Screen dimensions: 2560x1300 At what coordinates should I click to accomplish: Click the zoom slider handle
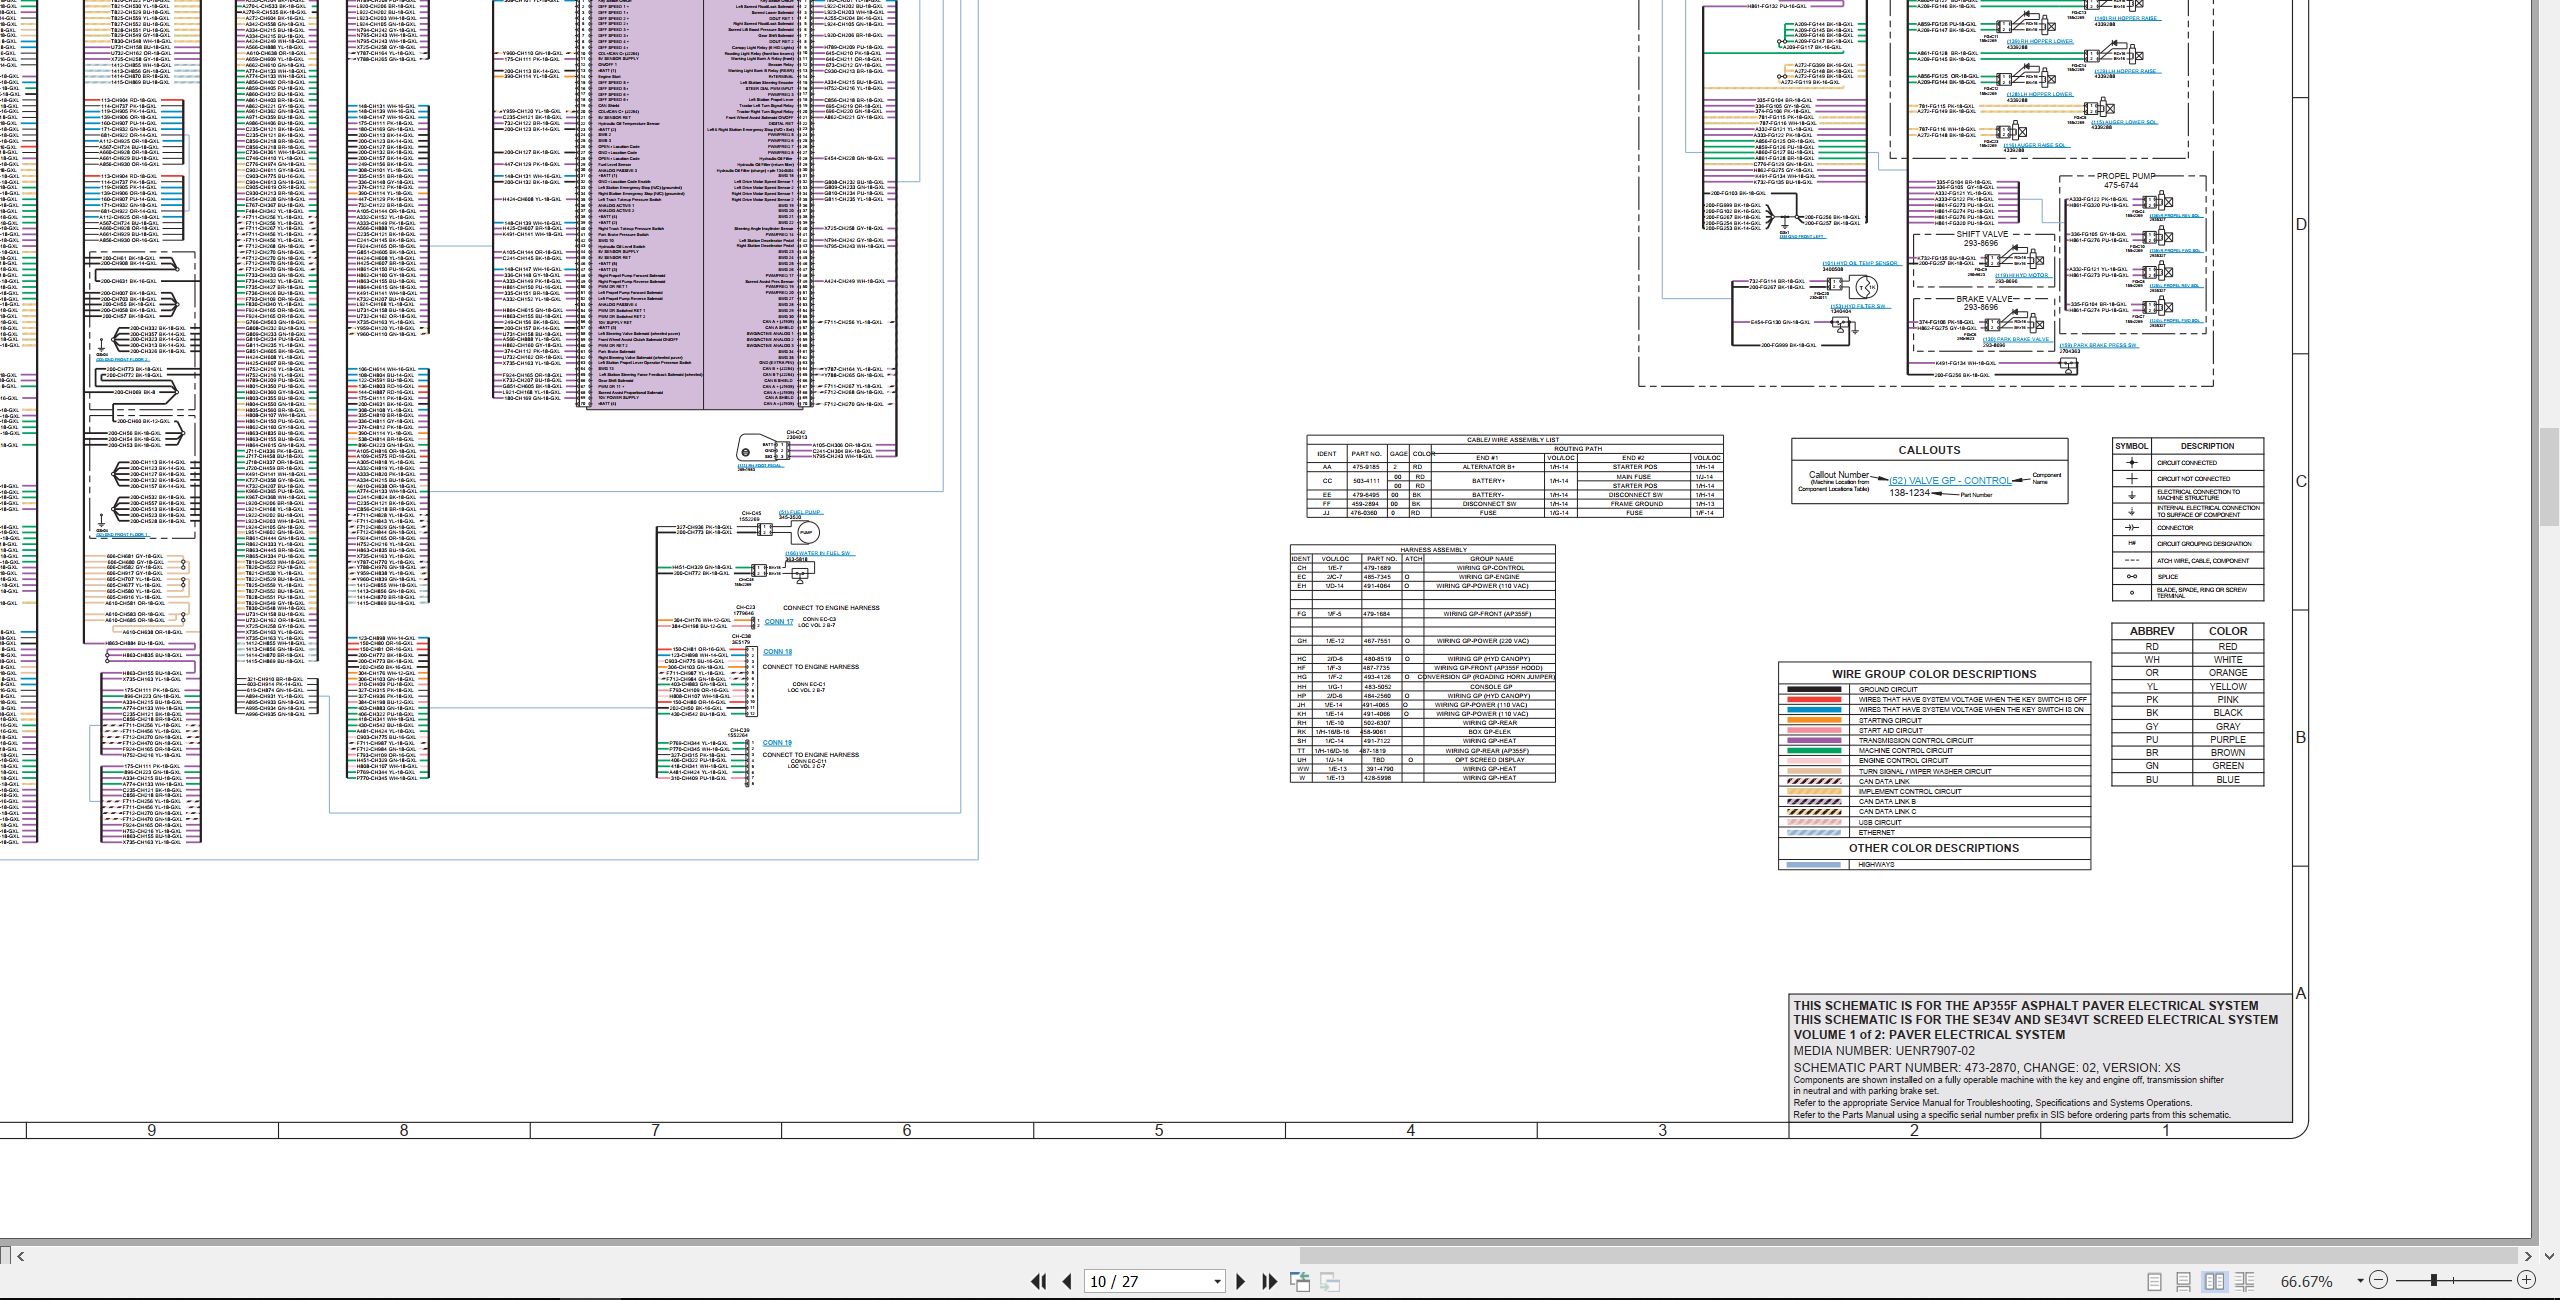coord(2434,1280)
